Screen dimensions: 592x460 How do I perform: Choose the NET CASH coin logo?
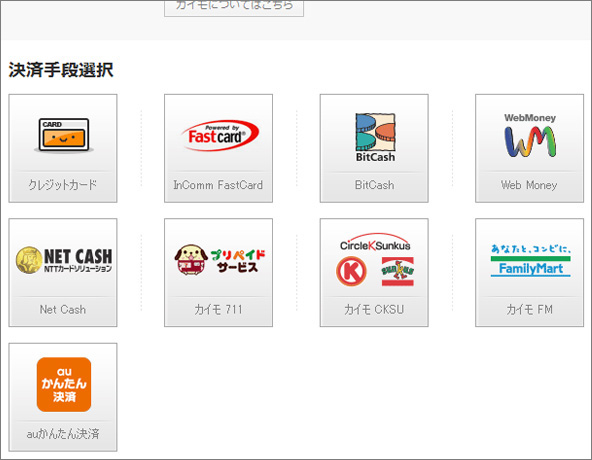64,260
